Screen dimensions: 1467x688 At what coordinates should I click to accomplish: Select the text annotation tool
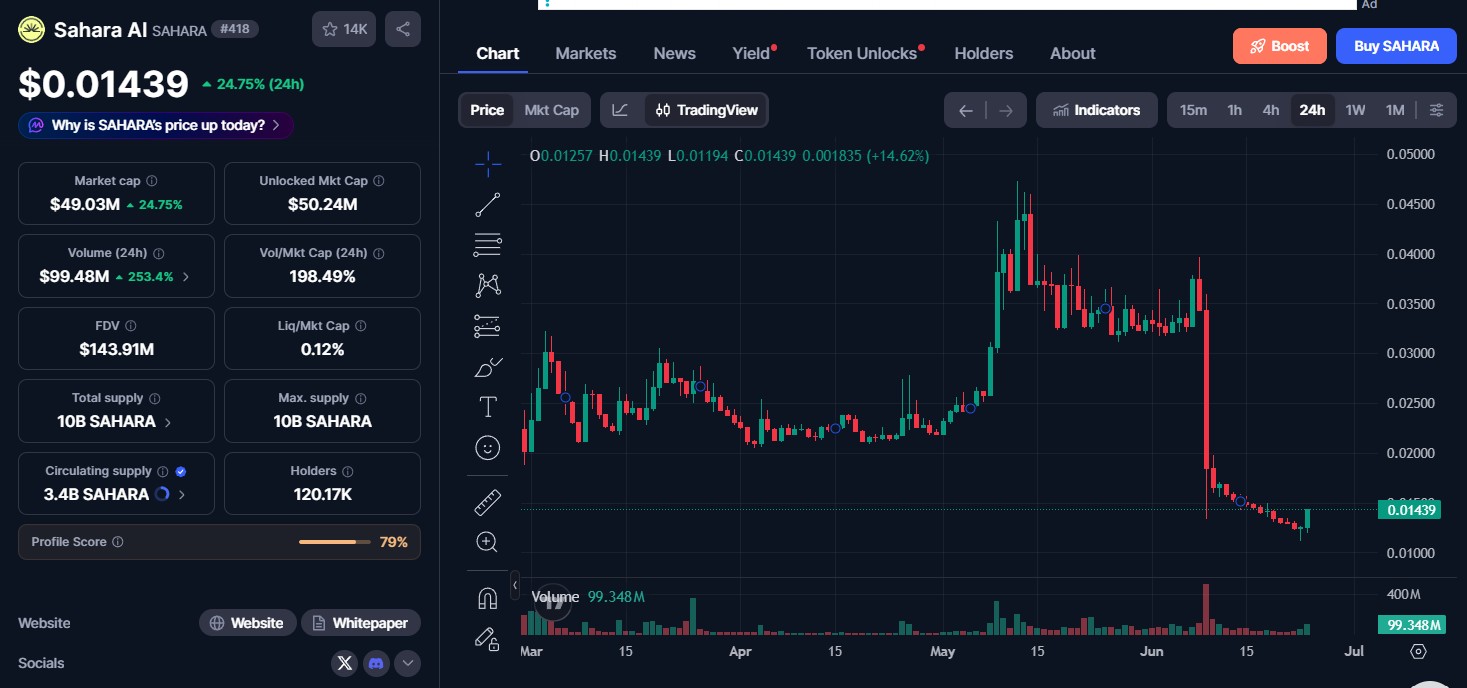click(488, 407)
